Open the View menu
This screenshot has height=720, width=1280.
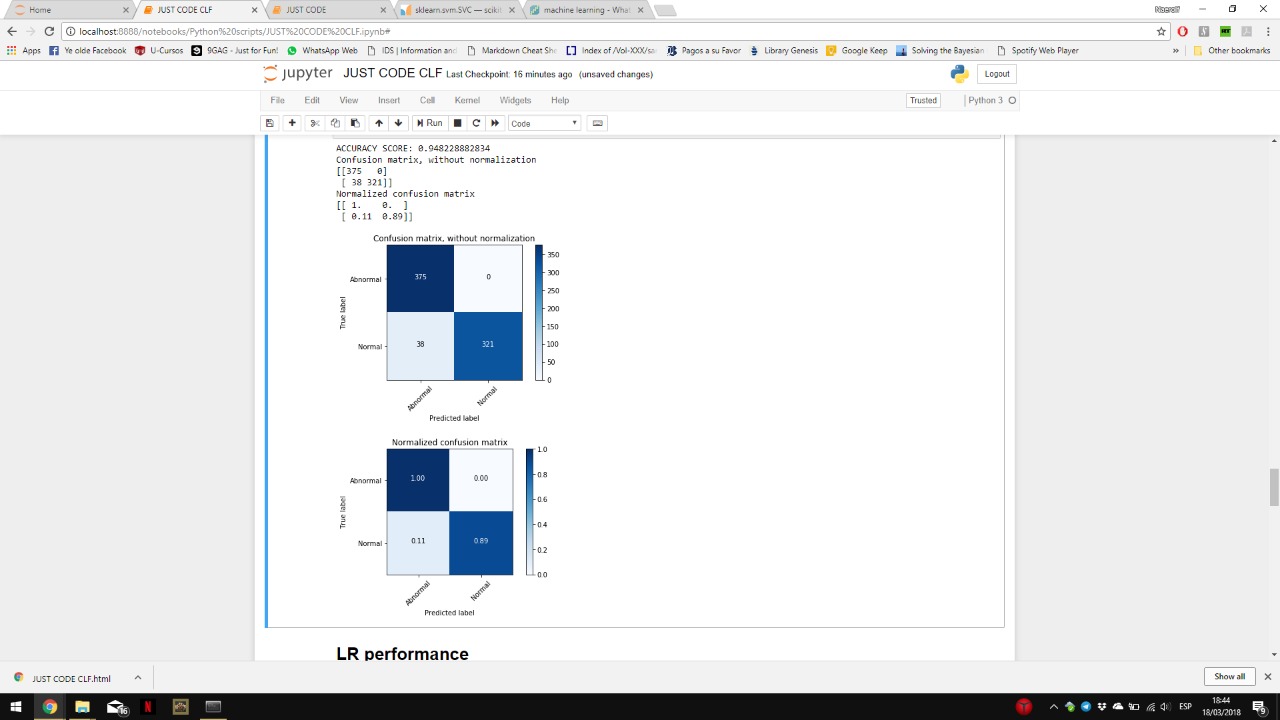click(348, 100)
